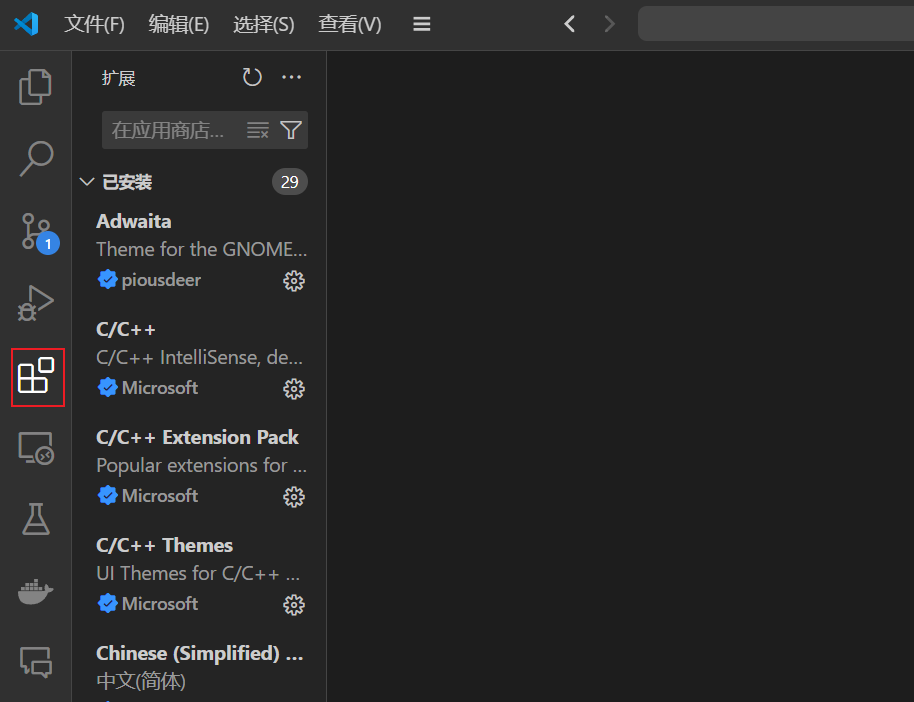914x702 pixels.
Task: Click the 中文(简体) description text
Action: 141,681
